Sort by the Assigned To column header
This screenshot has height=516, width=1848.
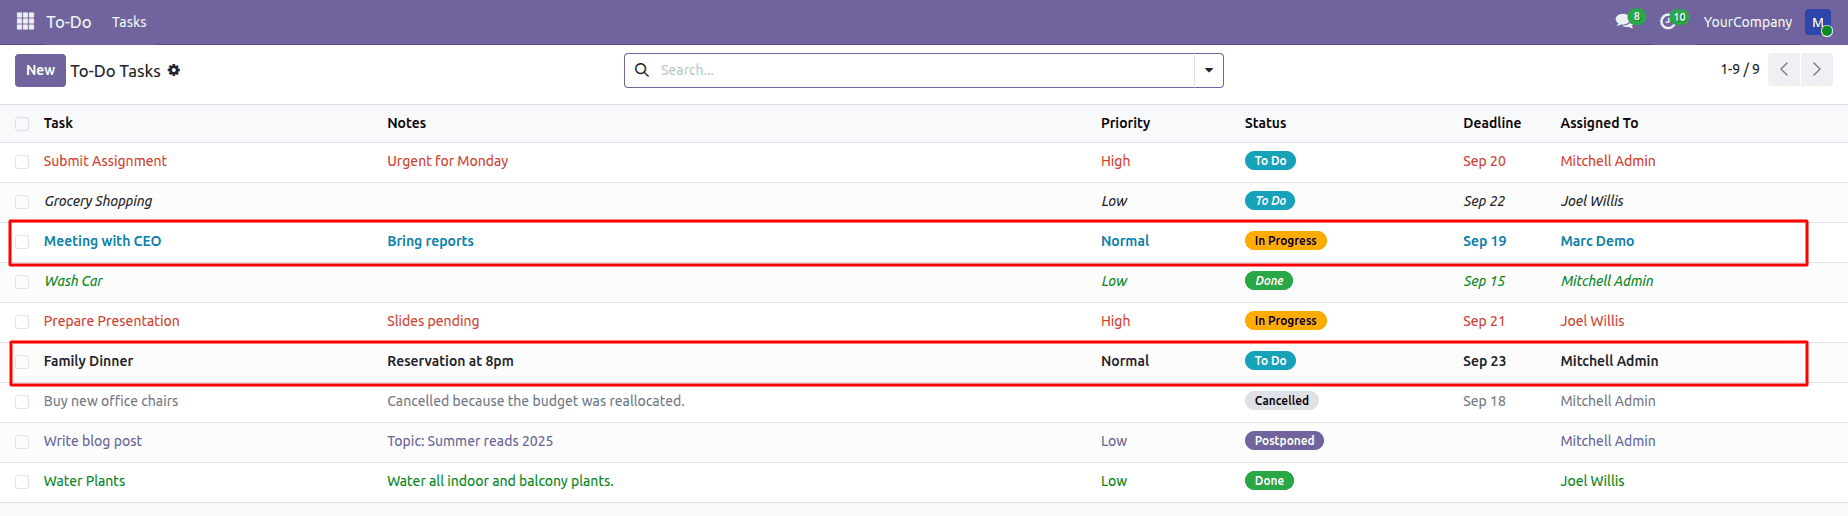click(x=1599, y=123)
